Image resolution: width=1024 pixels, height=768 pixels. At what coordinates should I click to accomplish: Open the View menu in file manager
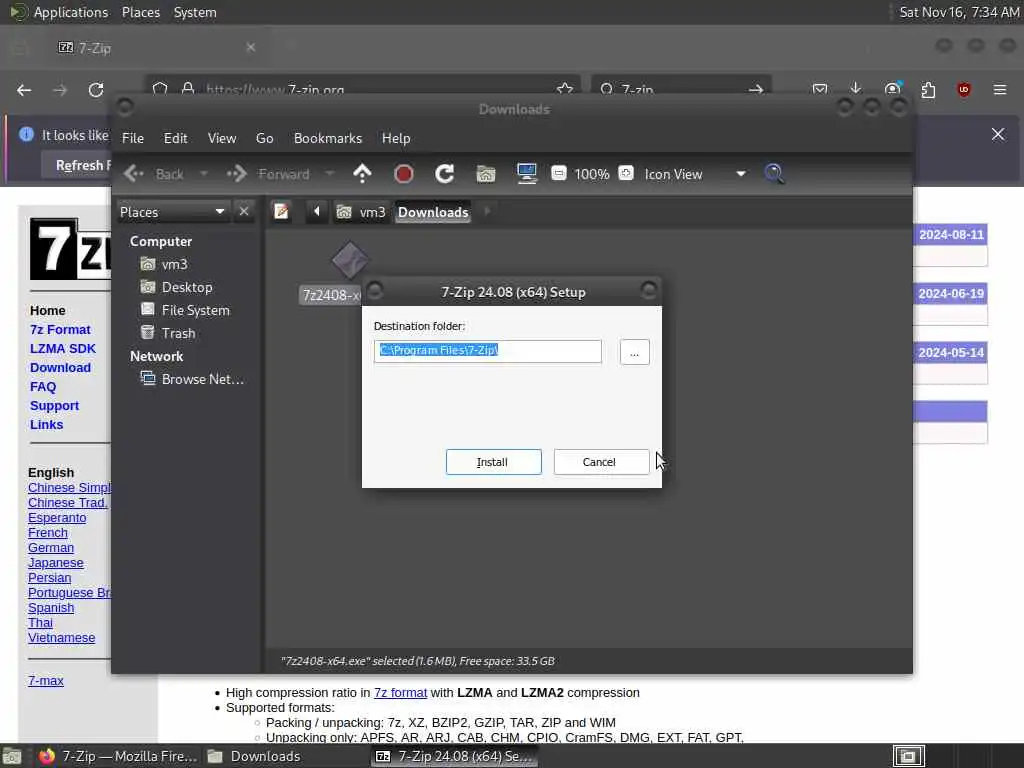222,138
